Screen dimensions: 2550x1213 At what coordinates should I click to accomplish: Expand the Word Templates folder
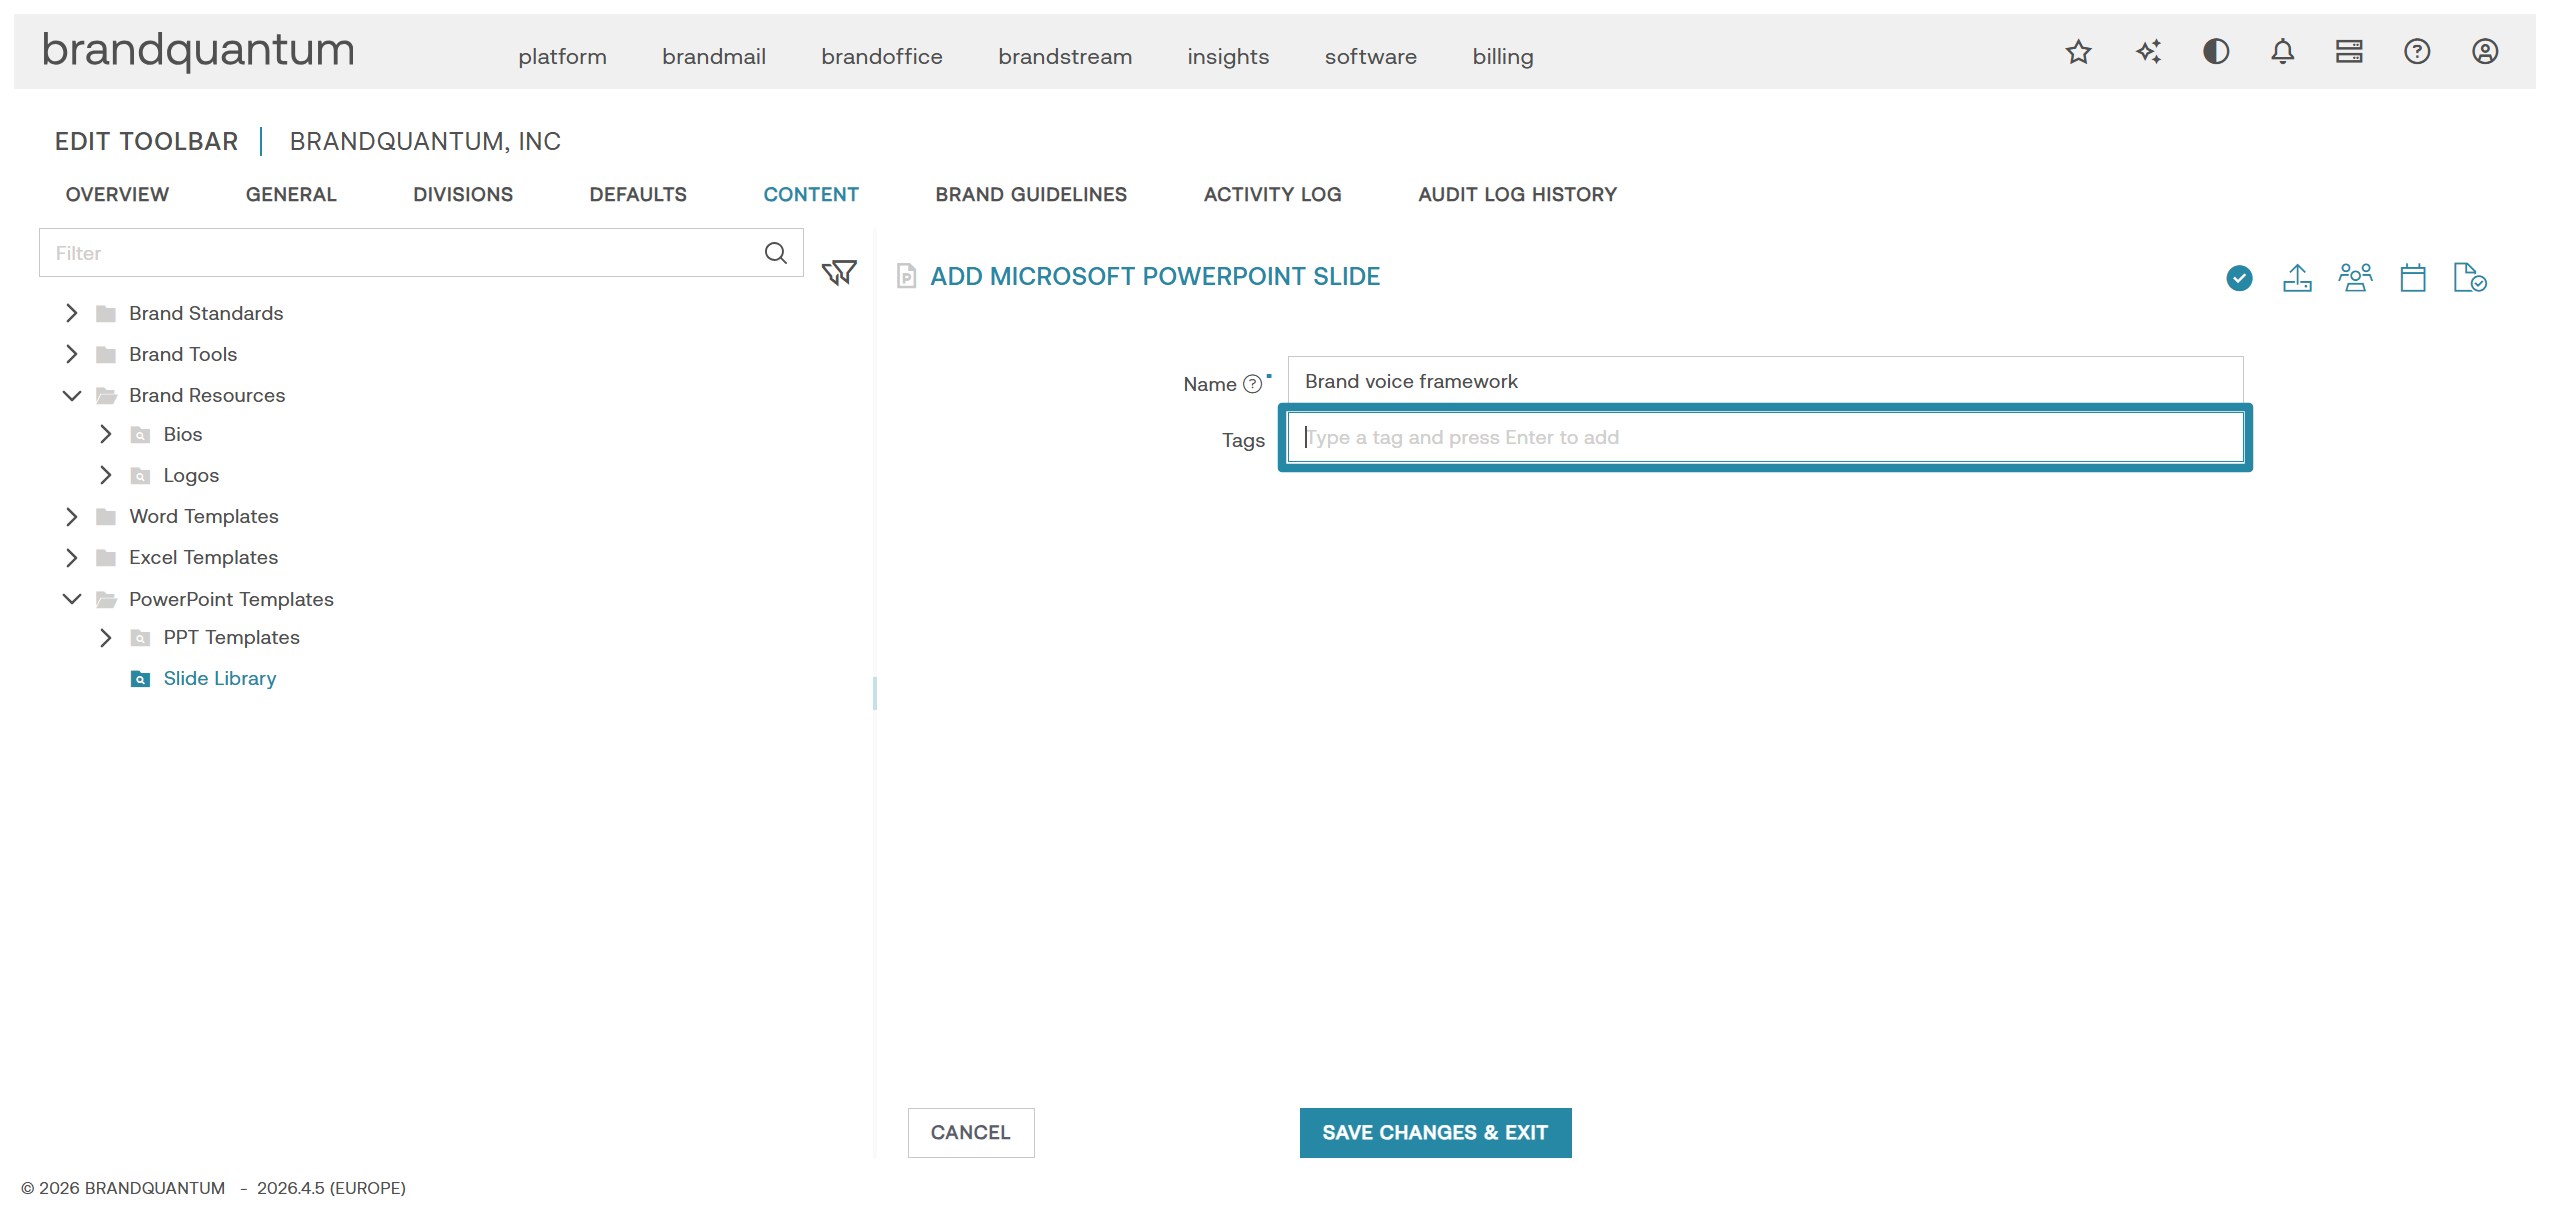click(x=72, y=516)
